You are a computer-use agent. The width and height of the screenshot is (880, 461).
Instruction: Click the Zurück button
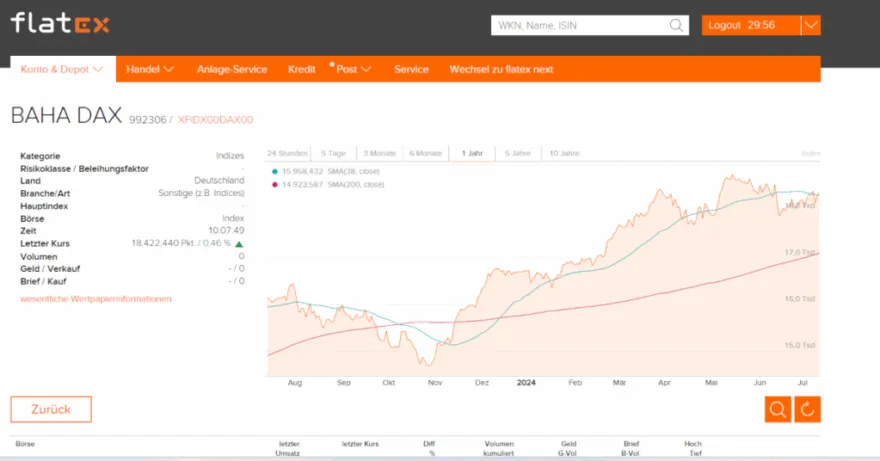click(51, 409)
